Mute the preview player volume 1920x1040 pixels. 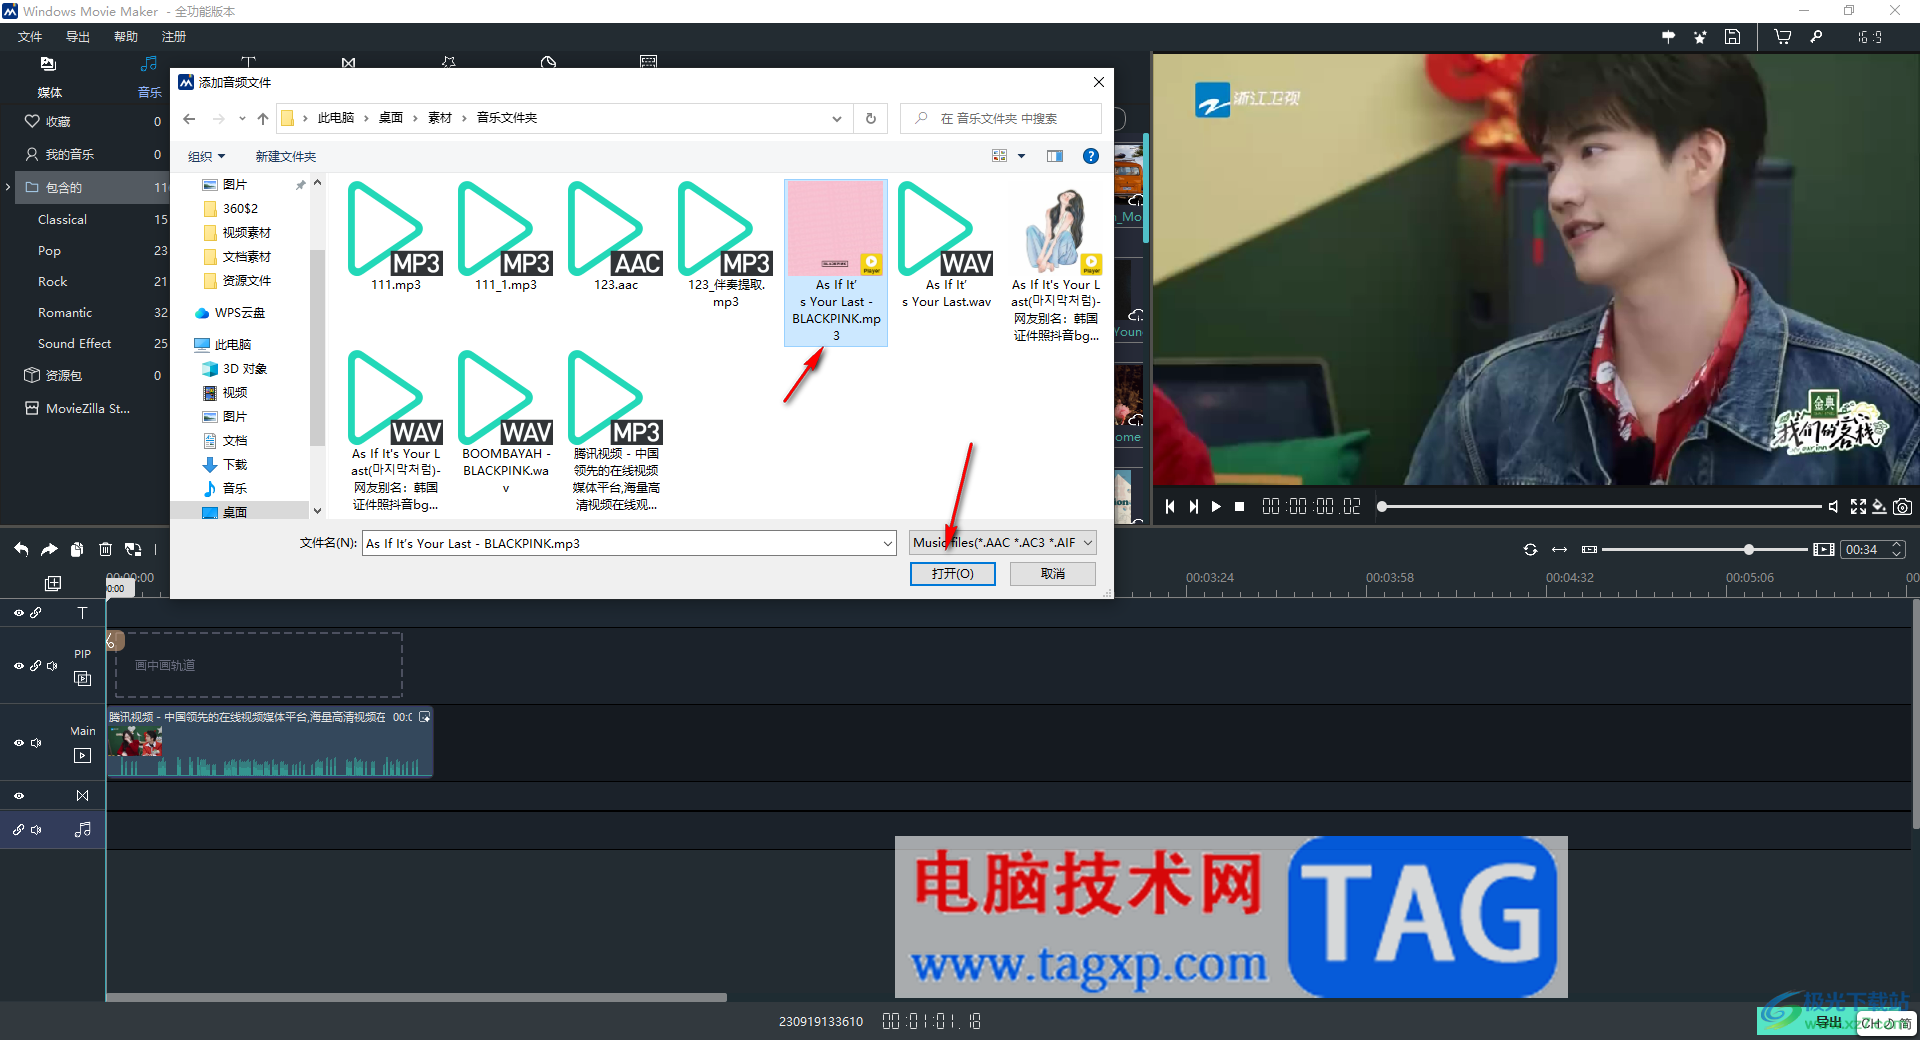[1834, 507]
